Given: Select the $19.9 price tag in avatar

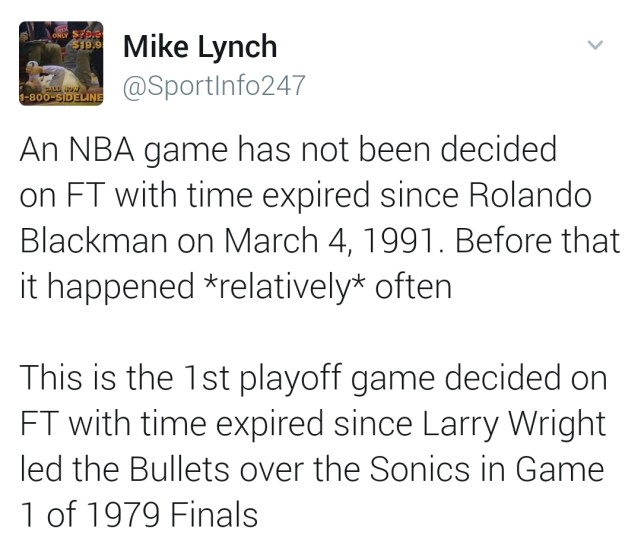Looking at the screenshot, I should tap(88, 45).
